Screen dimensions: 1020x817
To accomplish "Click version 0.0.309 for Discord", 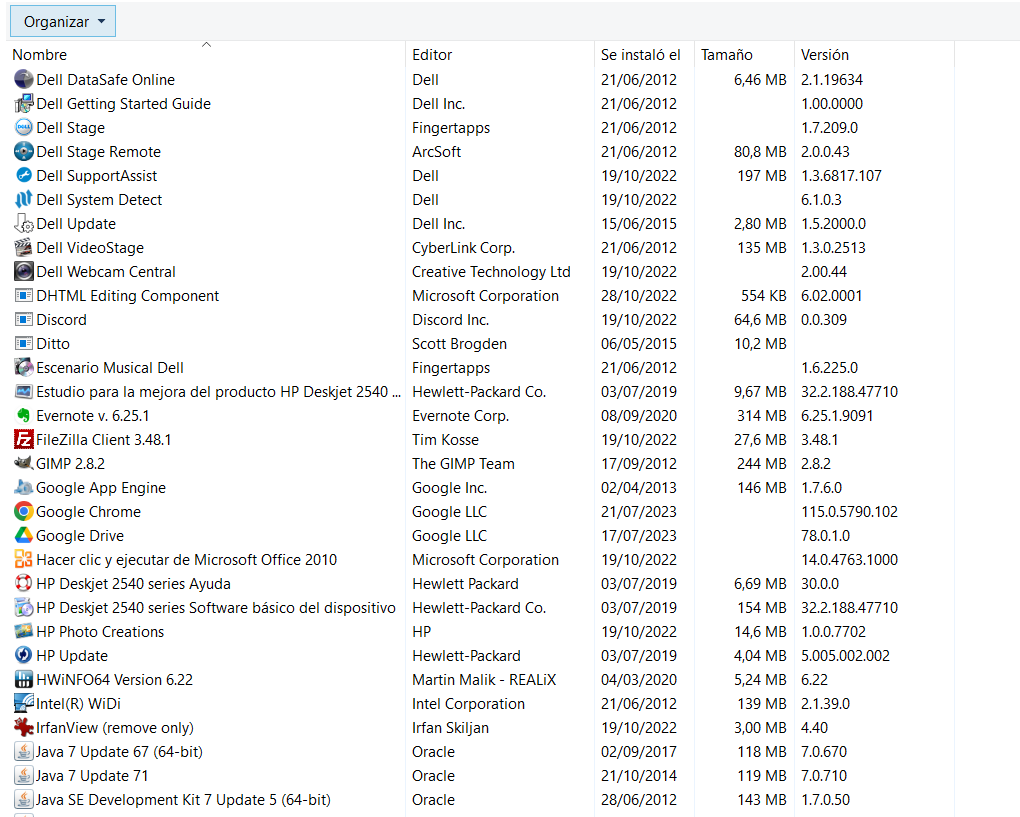I will [824, 320].
